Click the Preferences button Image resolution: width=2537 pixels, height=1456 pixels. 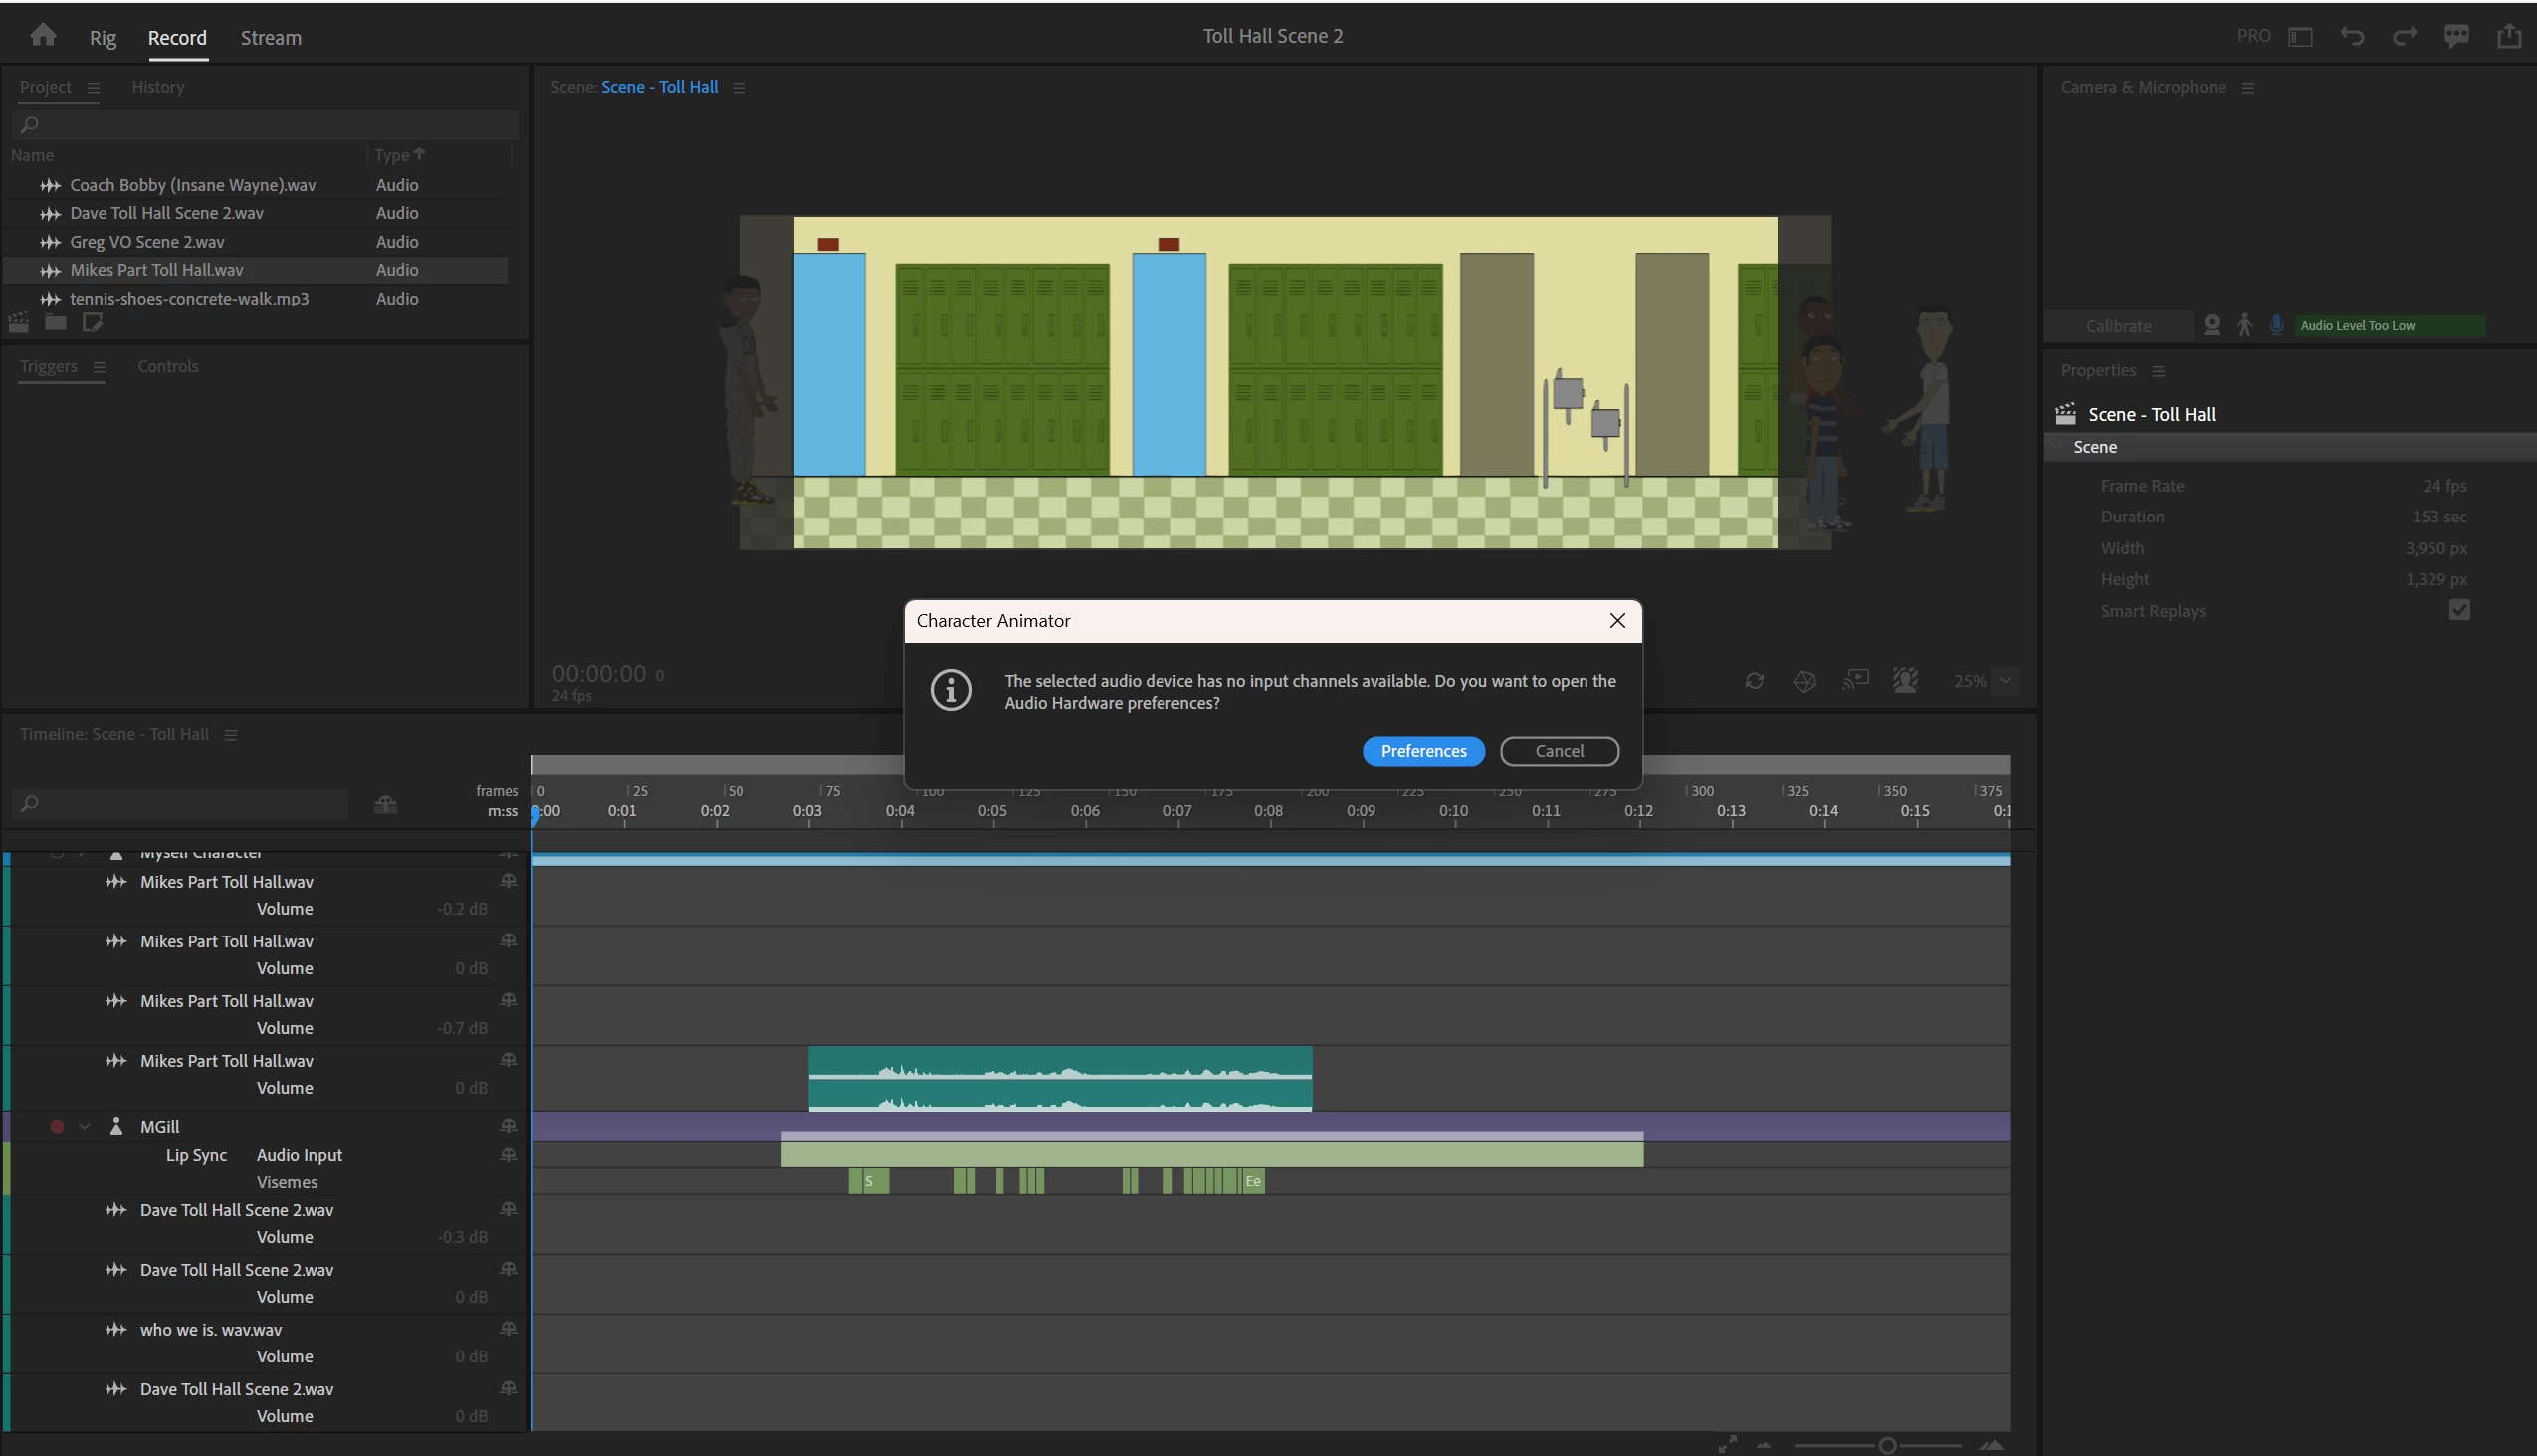(x=1423, y=751)
